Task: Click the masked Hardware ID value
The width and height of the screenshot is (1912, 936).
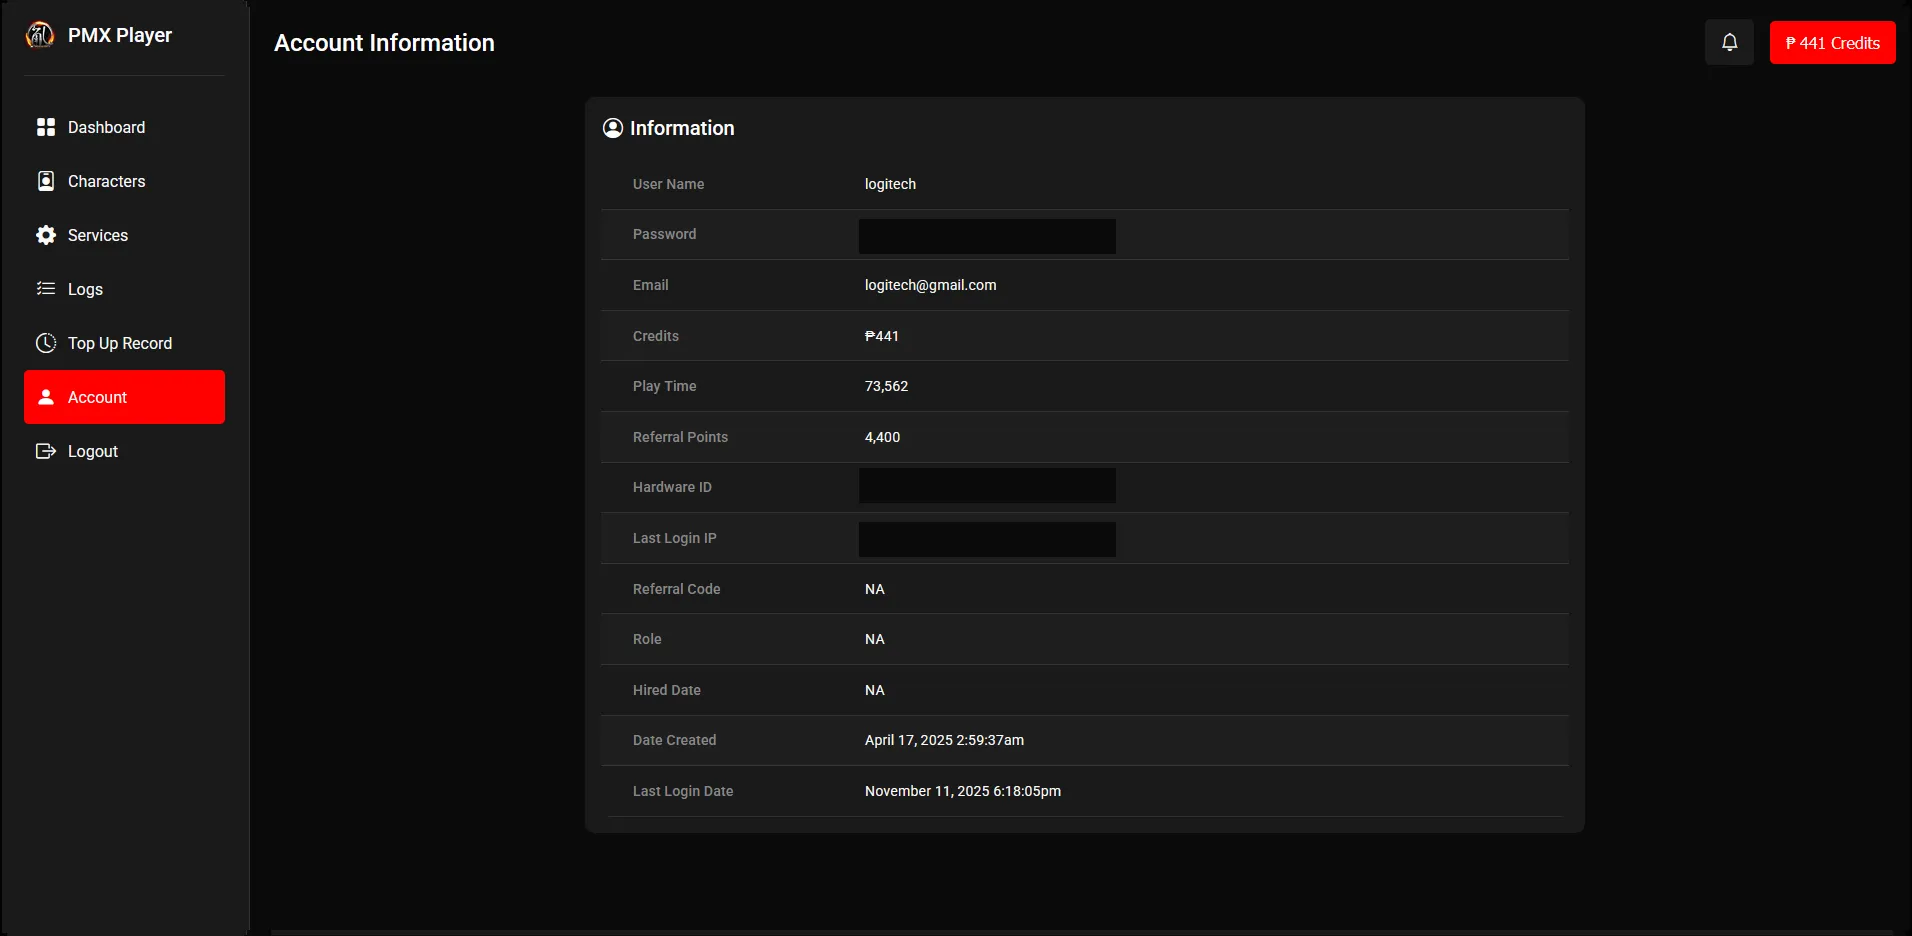Action: [987, 486]
